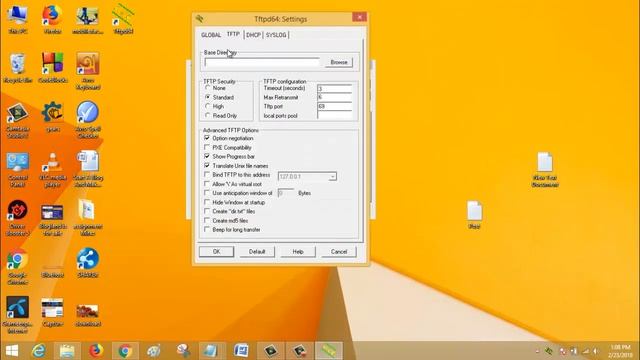Click the Max Retransmit field
The width and height of the screenshot is (640, 360).
[x=334, y=98]
